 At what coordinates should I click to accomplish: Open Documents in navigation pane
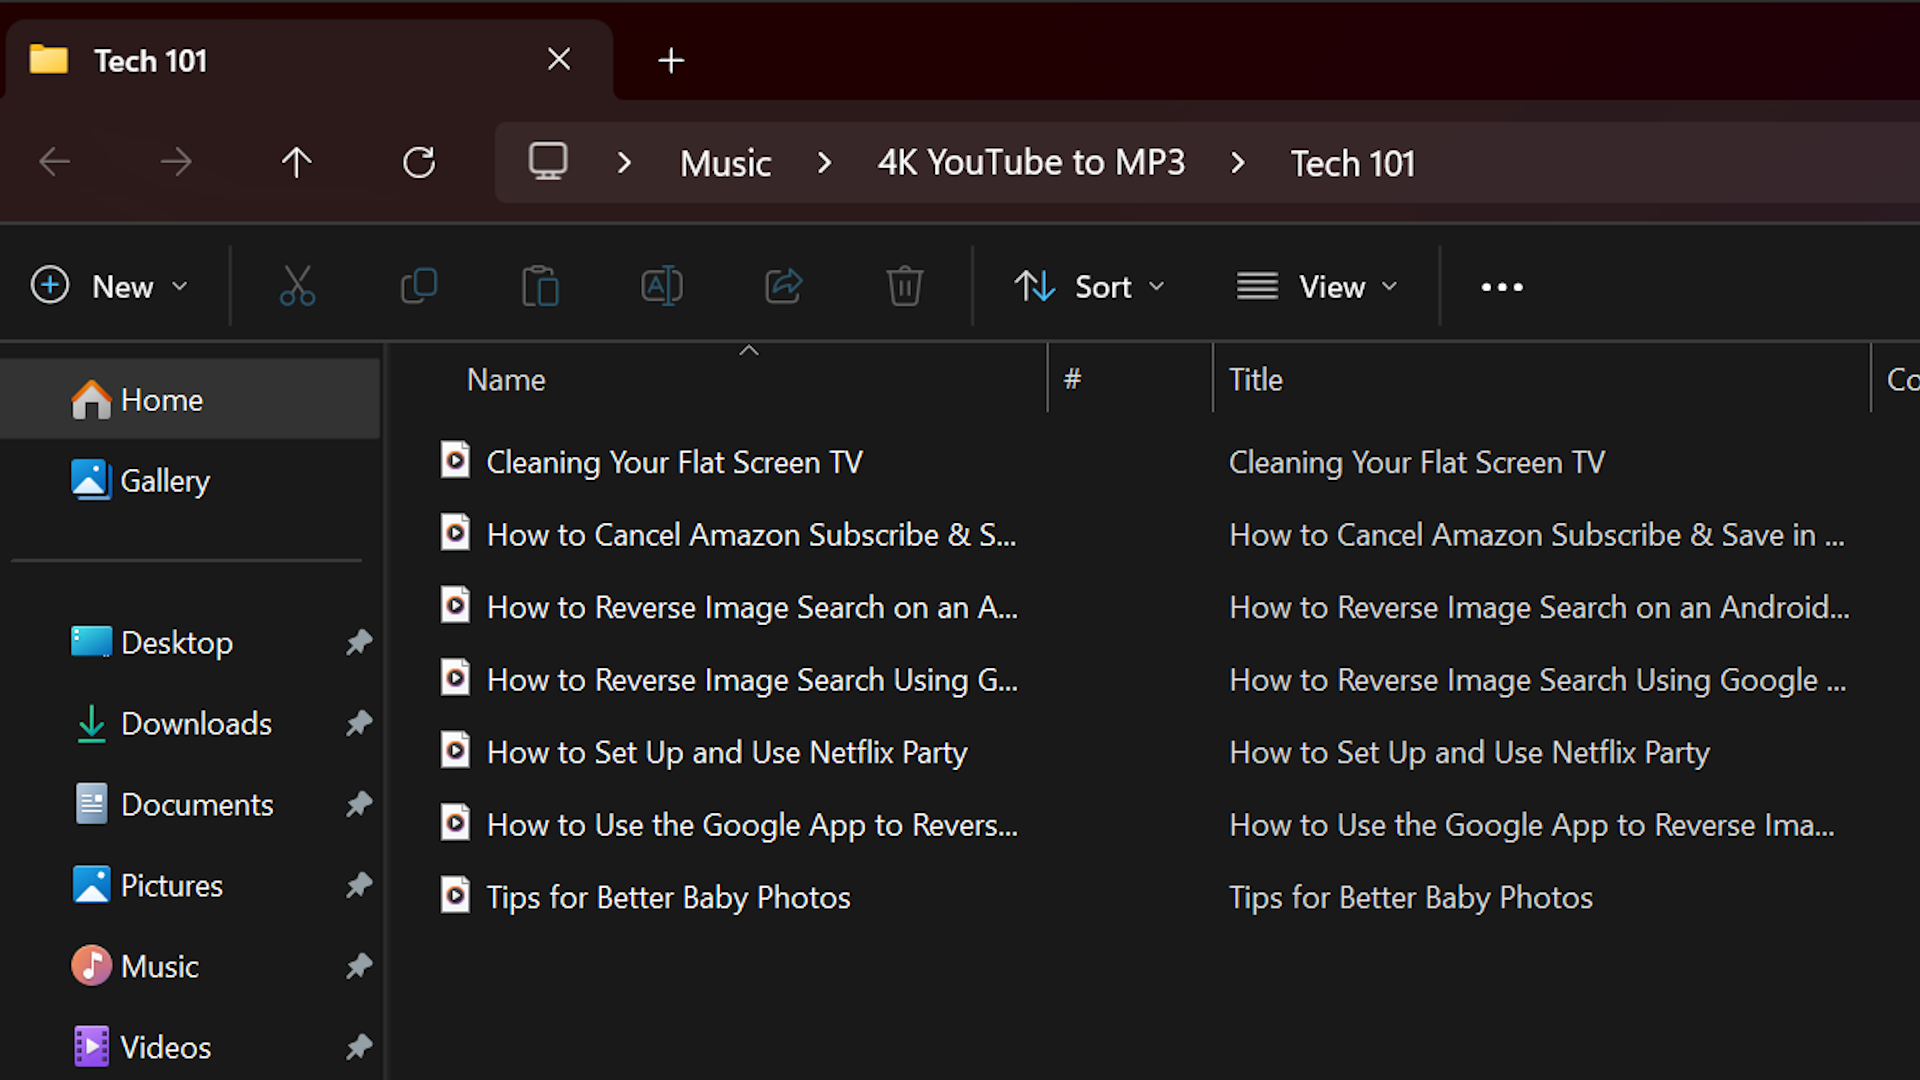click(x=190, y=804)
